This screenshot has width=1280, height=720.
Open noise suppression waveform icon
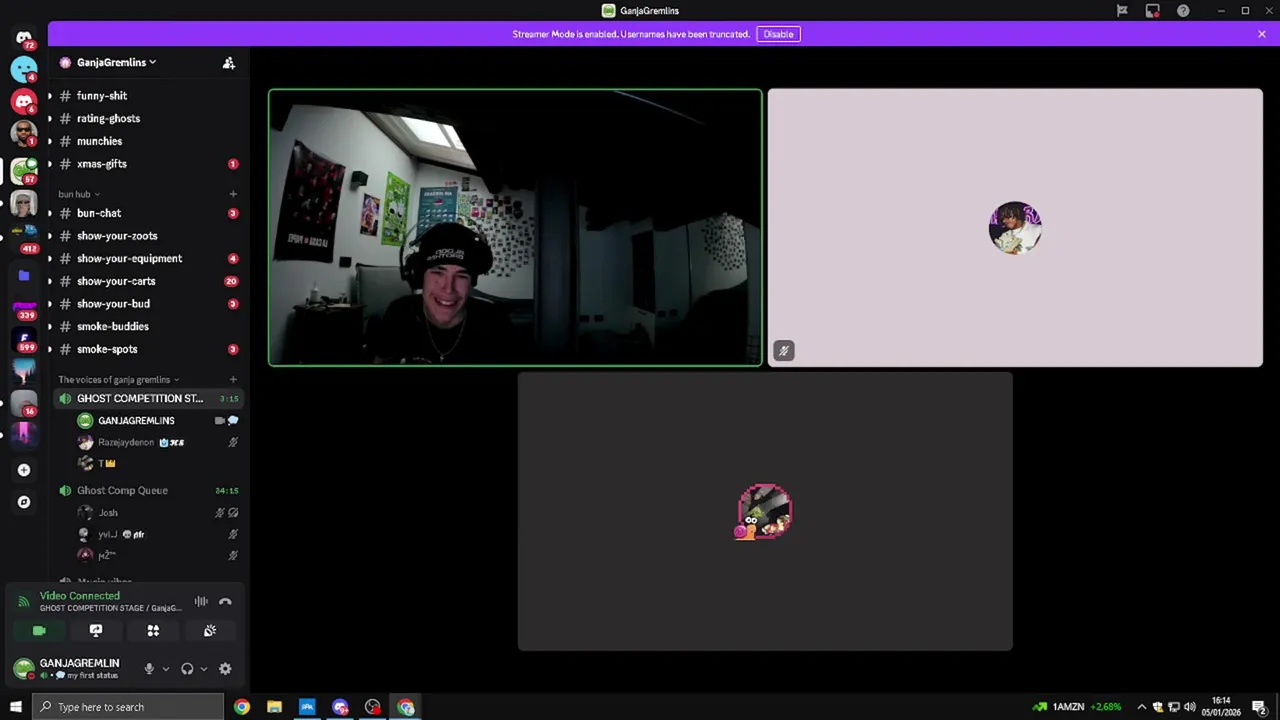[x=201, y=602]
